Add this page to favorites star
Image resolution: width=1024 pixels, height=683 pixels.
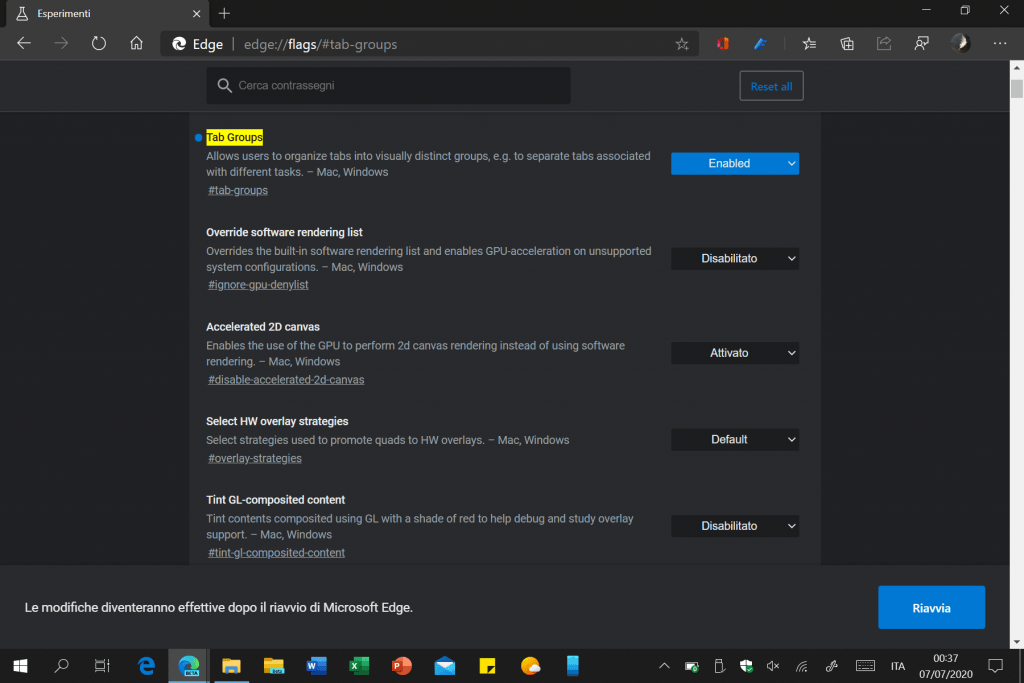tap(682, 44)
